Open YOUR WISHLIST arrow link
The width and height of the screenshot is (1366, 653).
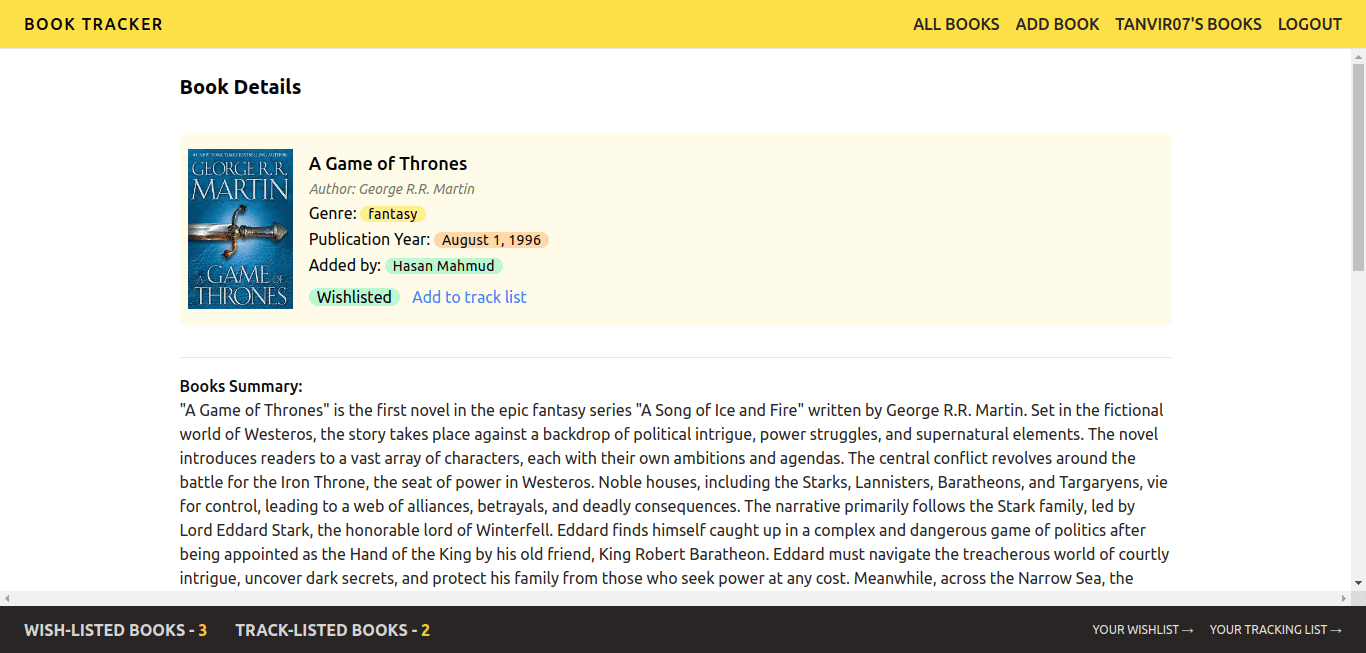[x=1143, y=630]
